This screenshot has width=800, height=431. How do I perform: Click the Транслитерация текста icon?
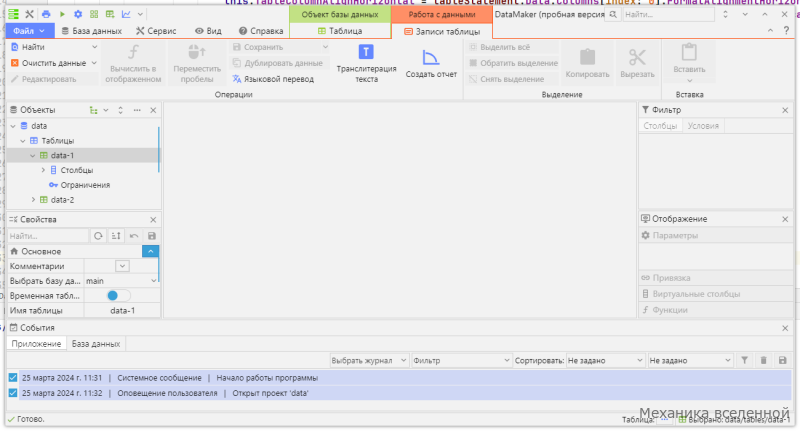tap(366, 52)
